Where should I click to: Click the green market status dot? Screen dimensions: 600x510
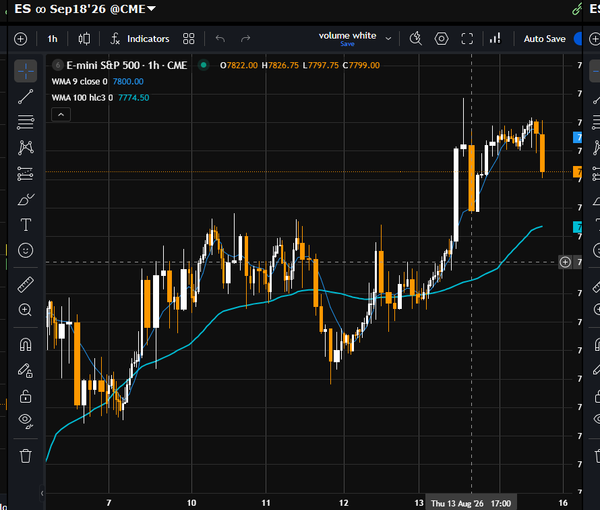tap(204, 65)
